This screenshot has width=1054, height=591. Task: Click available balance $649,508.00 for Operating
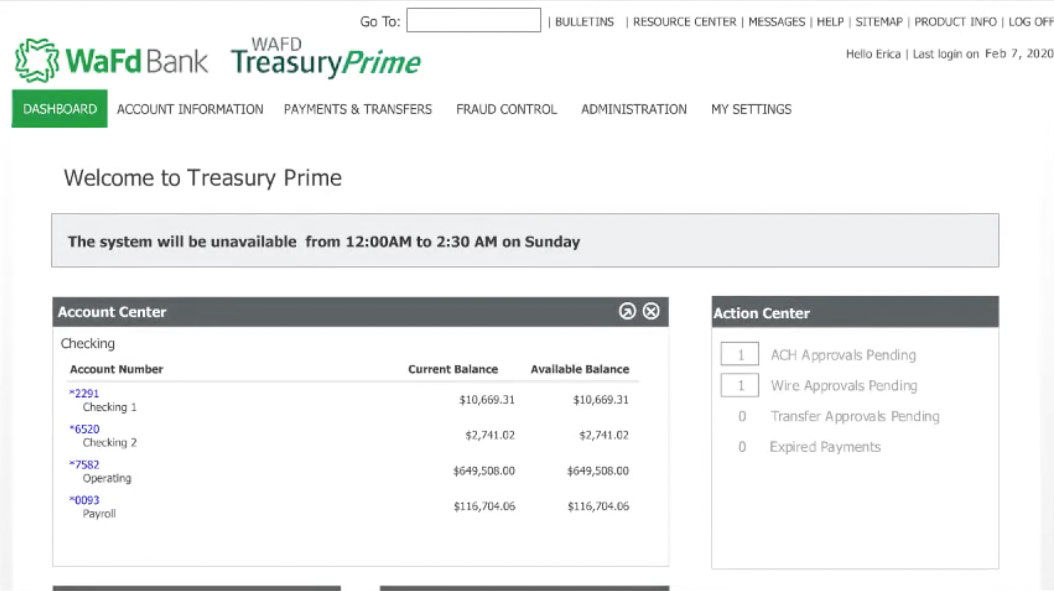[598, 471]
